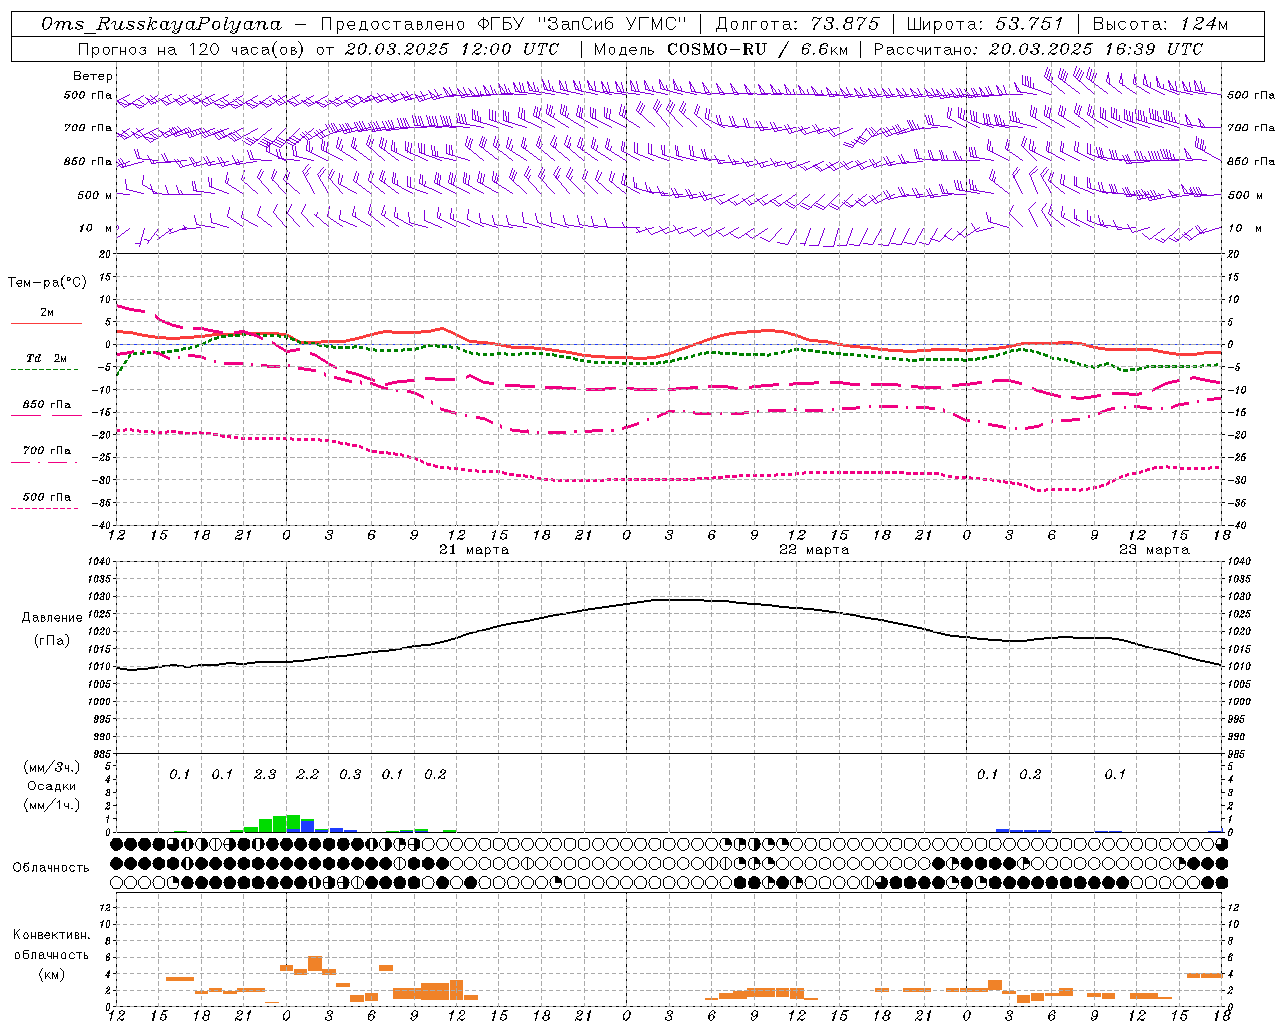Viewport: 1280px width, 1024px height.
Task: Click the Облачность panel label
Action: click(51, 867)
